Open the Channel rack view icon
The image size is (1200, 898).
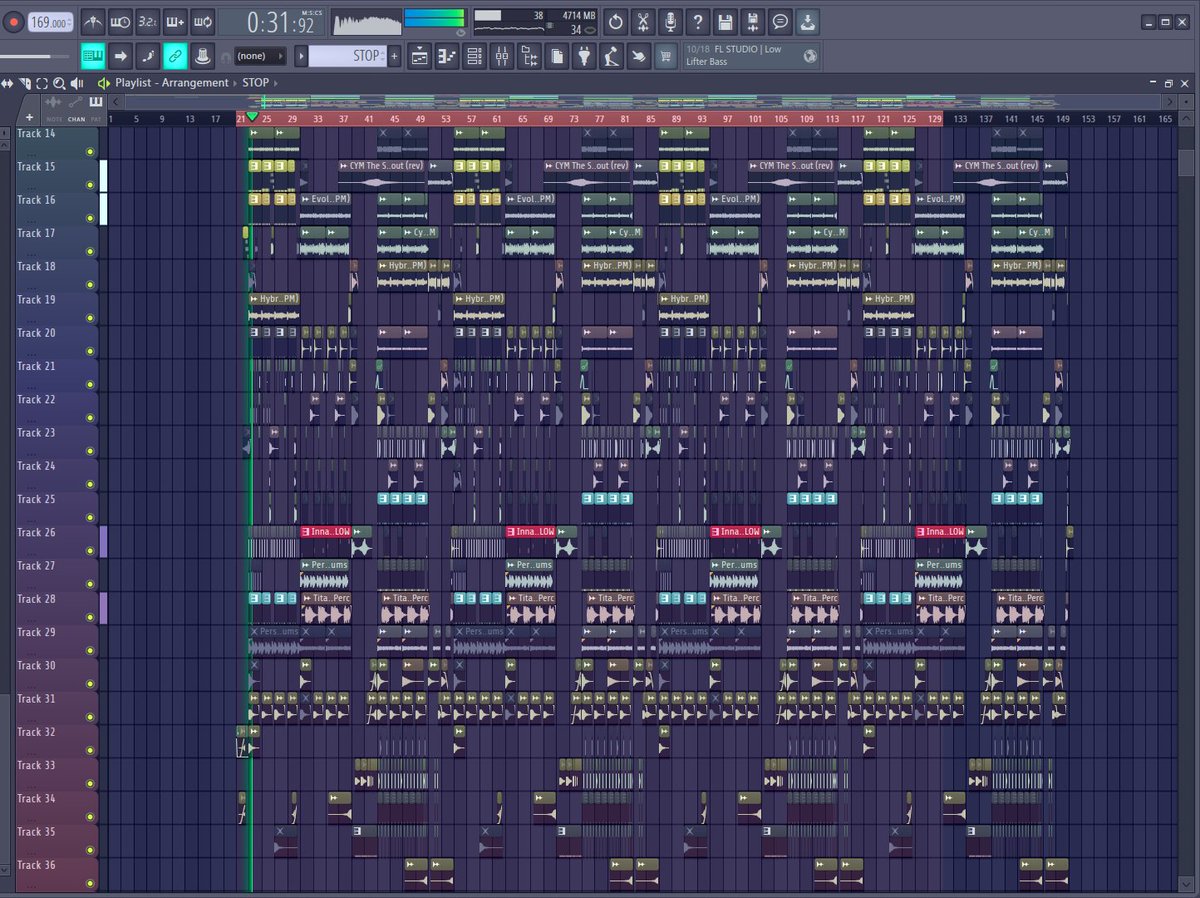tap(475, 56)
